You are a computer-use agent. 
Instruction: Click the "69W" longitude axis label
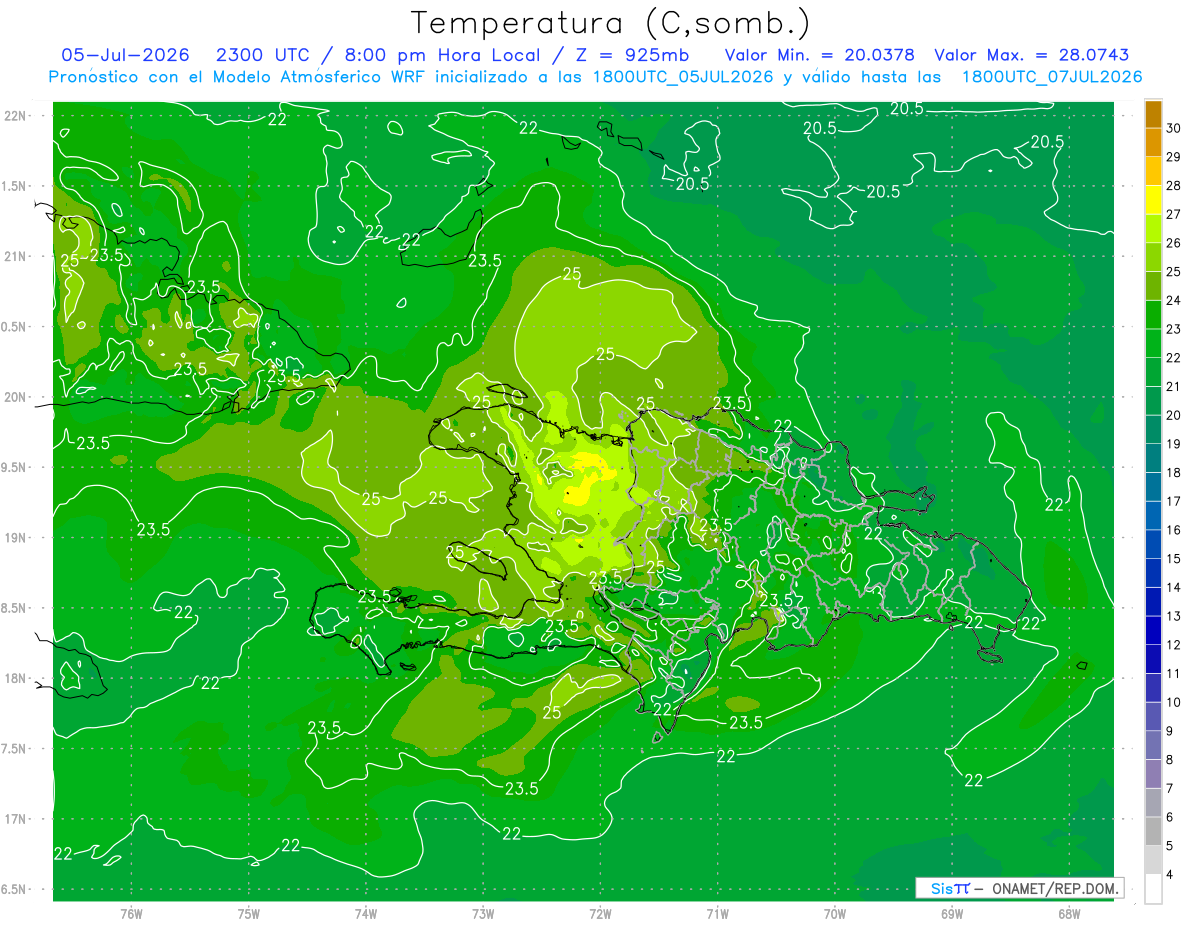tap(951, 913)
